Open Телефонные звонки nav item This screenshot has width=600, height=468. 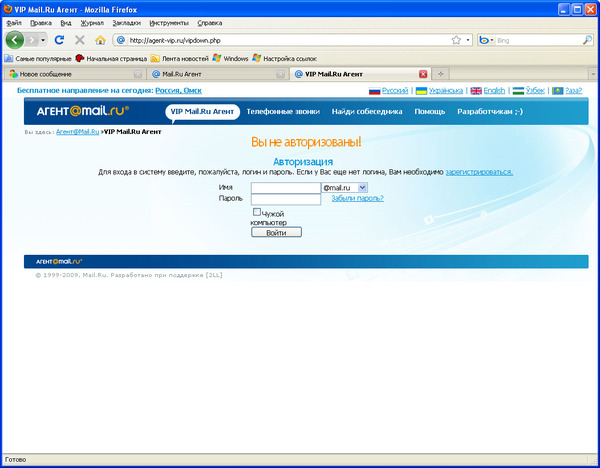coord(283,112)
